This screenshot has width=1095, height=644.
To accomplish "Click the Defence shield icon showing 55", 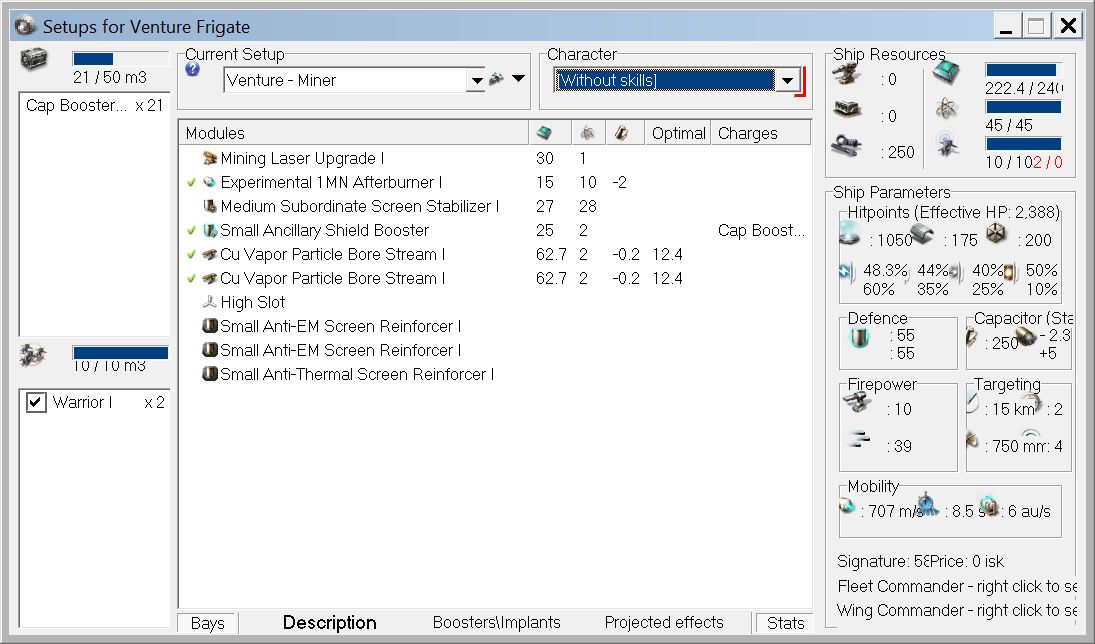I will [859, 339].
